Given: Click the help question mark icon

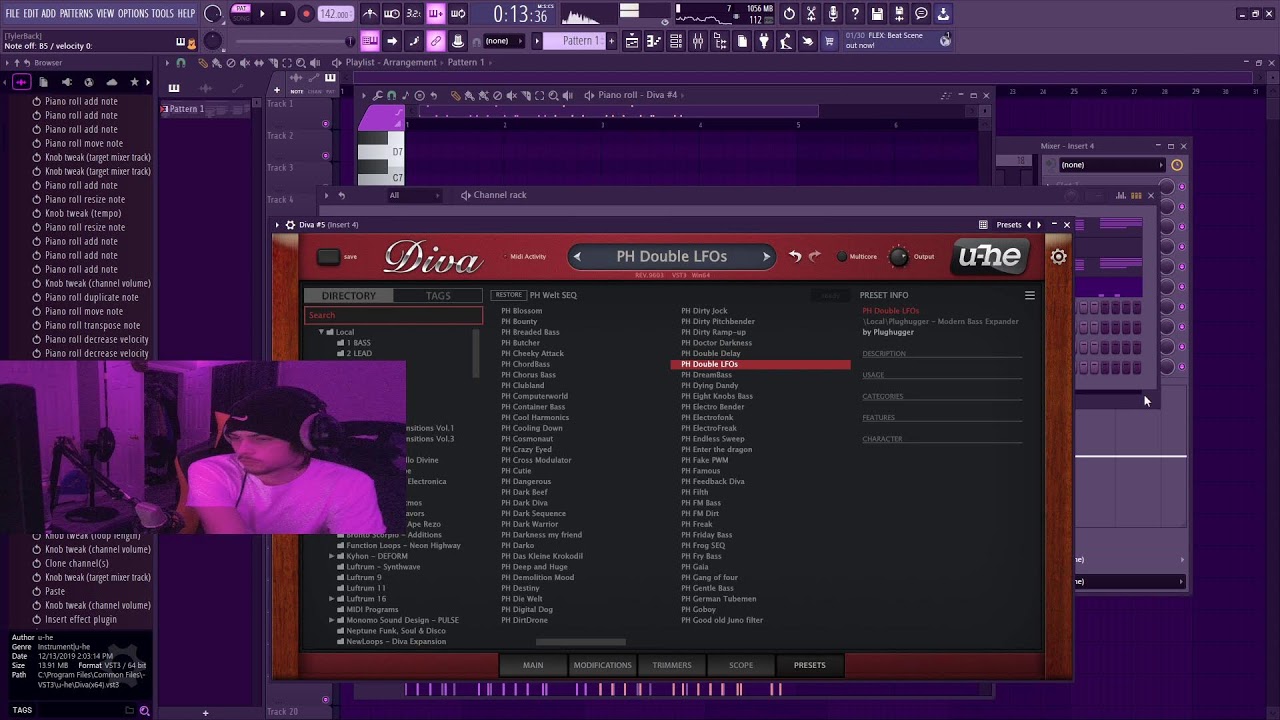Looking at the screenshot, I should 855,14.
